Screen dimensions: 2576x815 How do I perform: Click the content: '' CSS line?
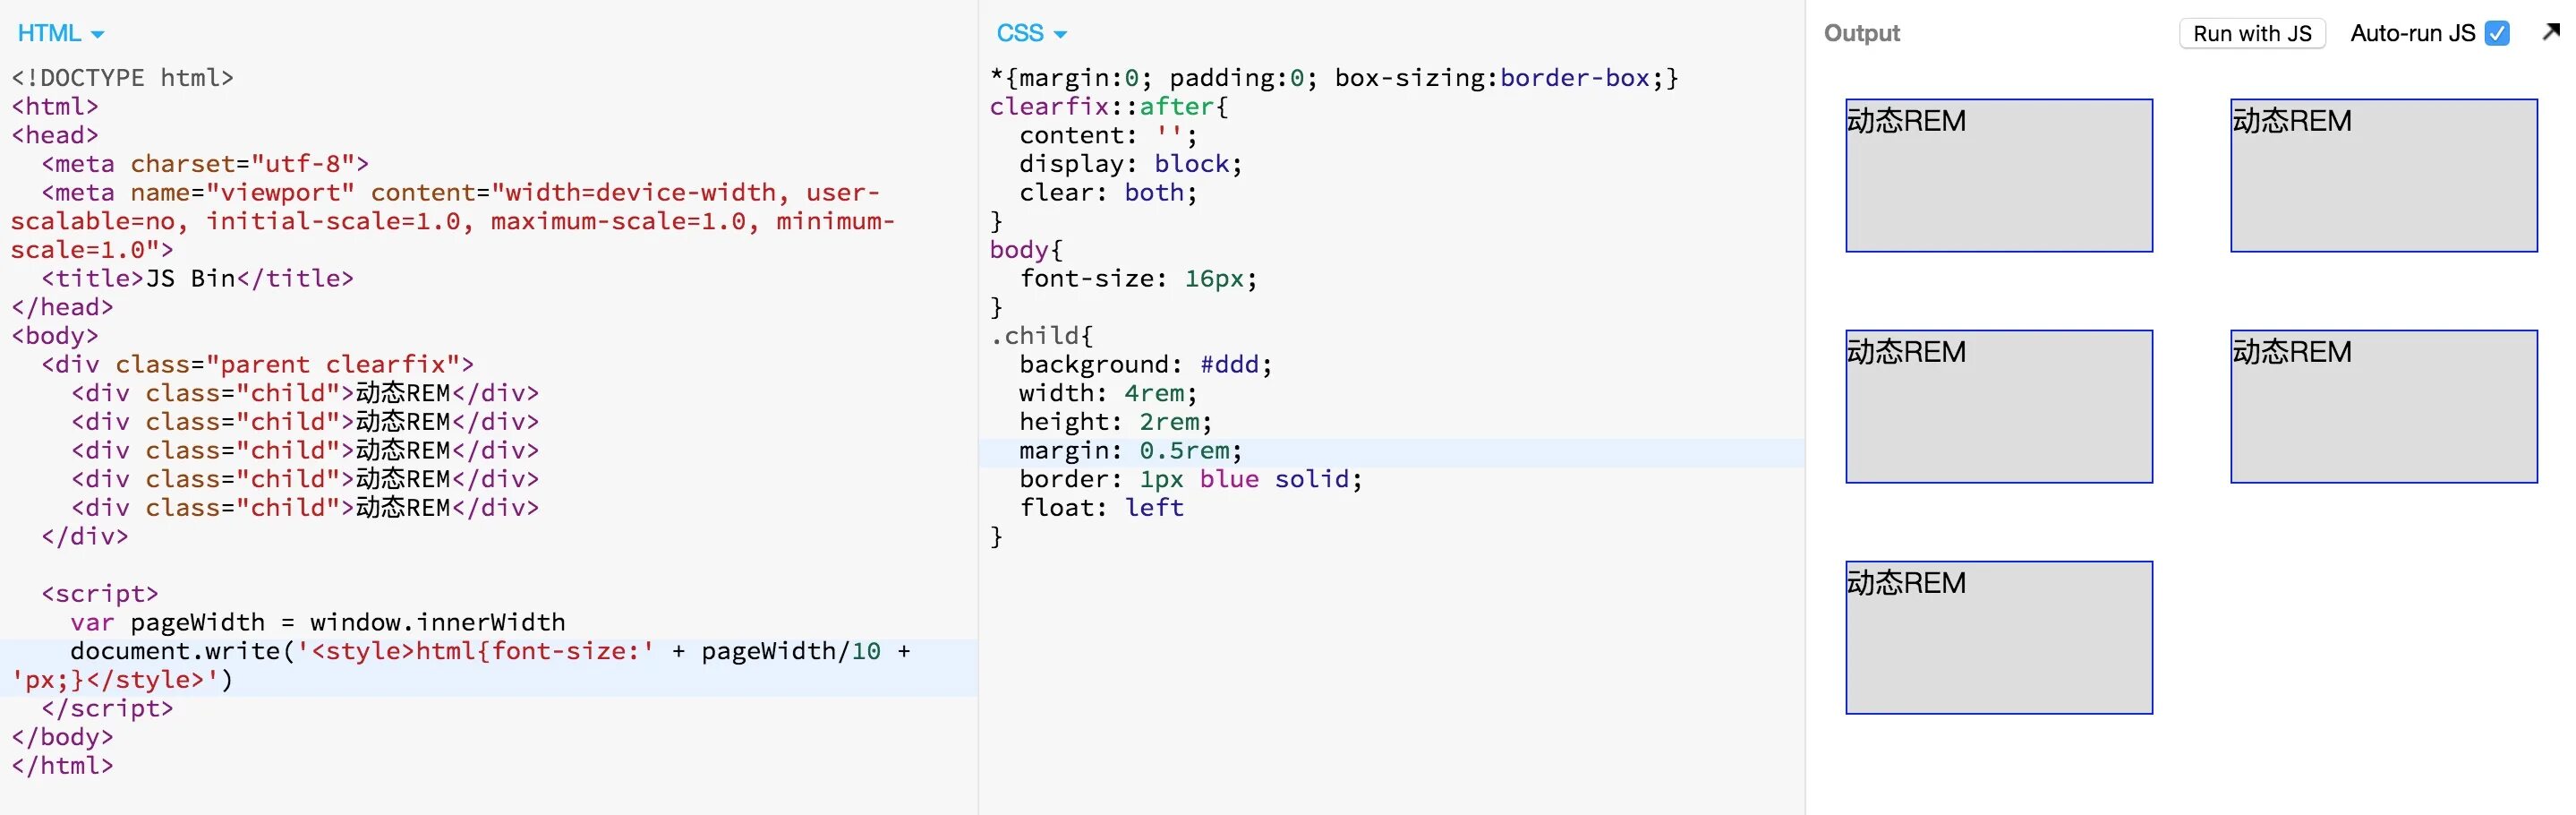pyautogui.click(x=1108, y=135)
